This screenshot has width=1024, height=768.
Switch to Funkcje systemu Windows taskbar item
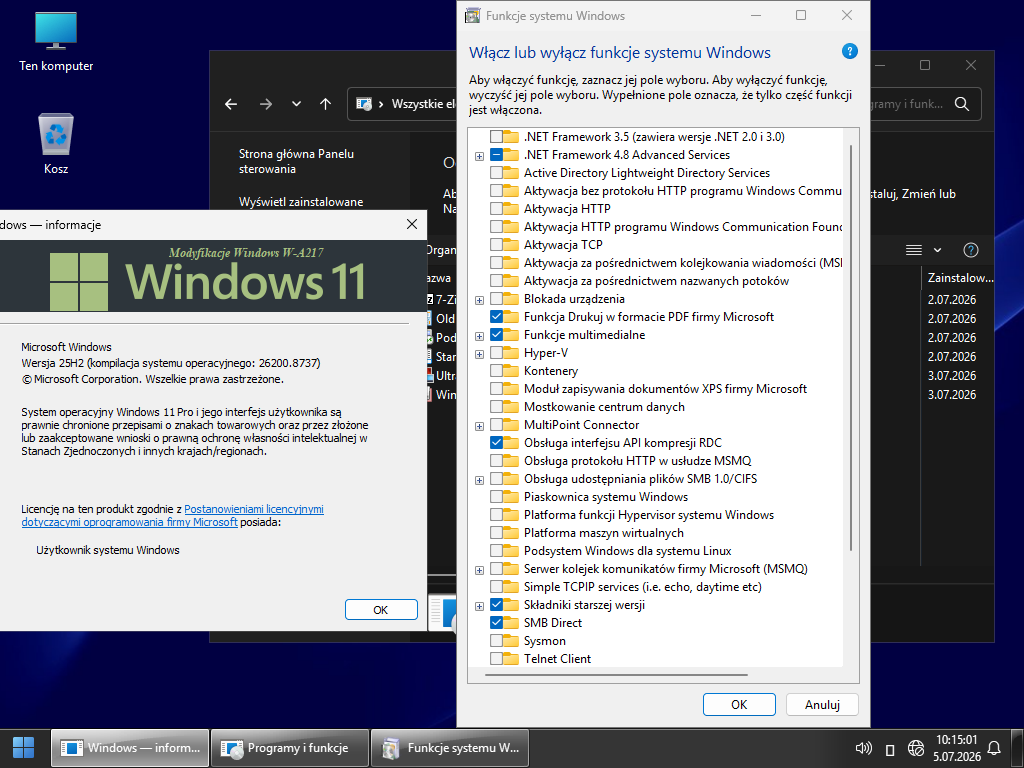(450, 748)
